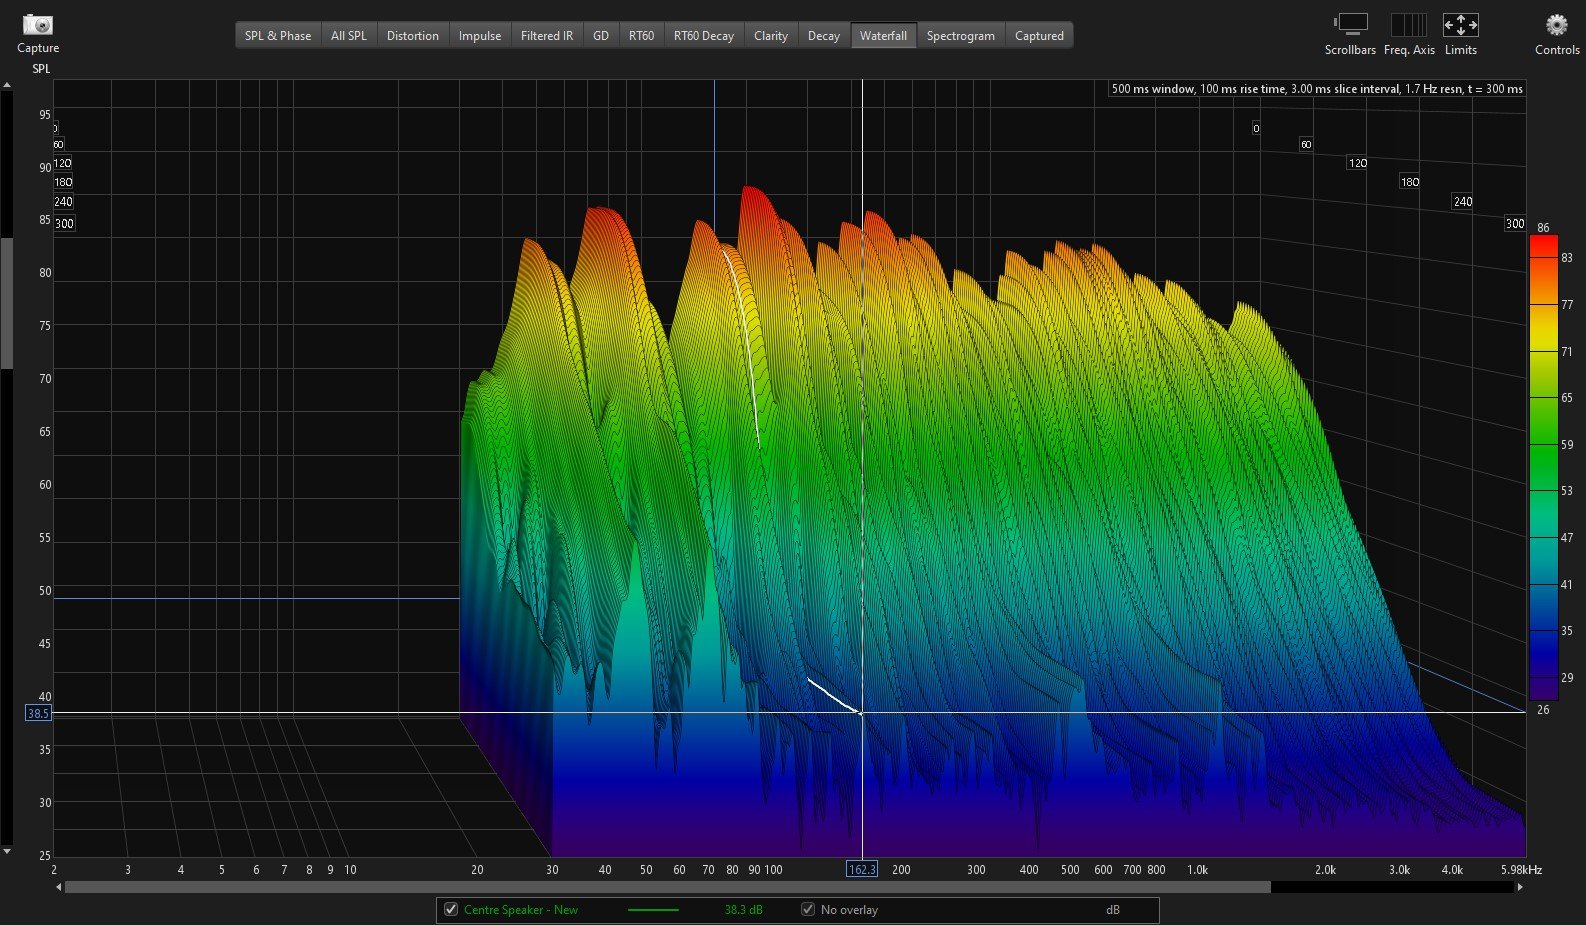1586x925 pixels.
Task: Switch to the Spectrogram tab
Action: (x=960, y=36)
